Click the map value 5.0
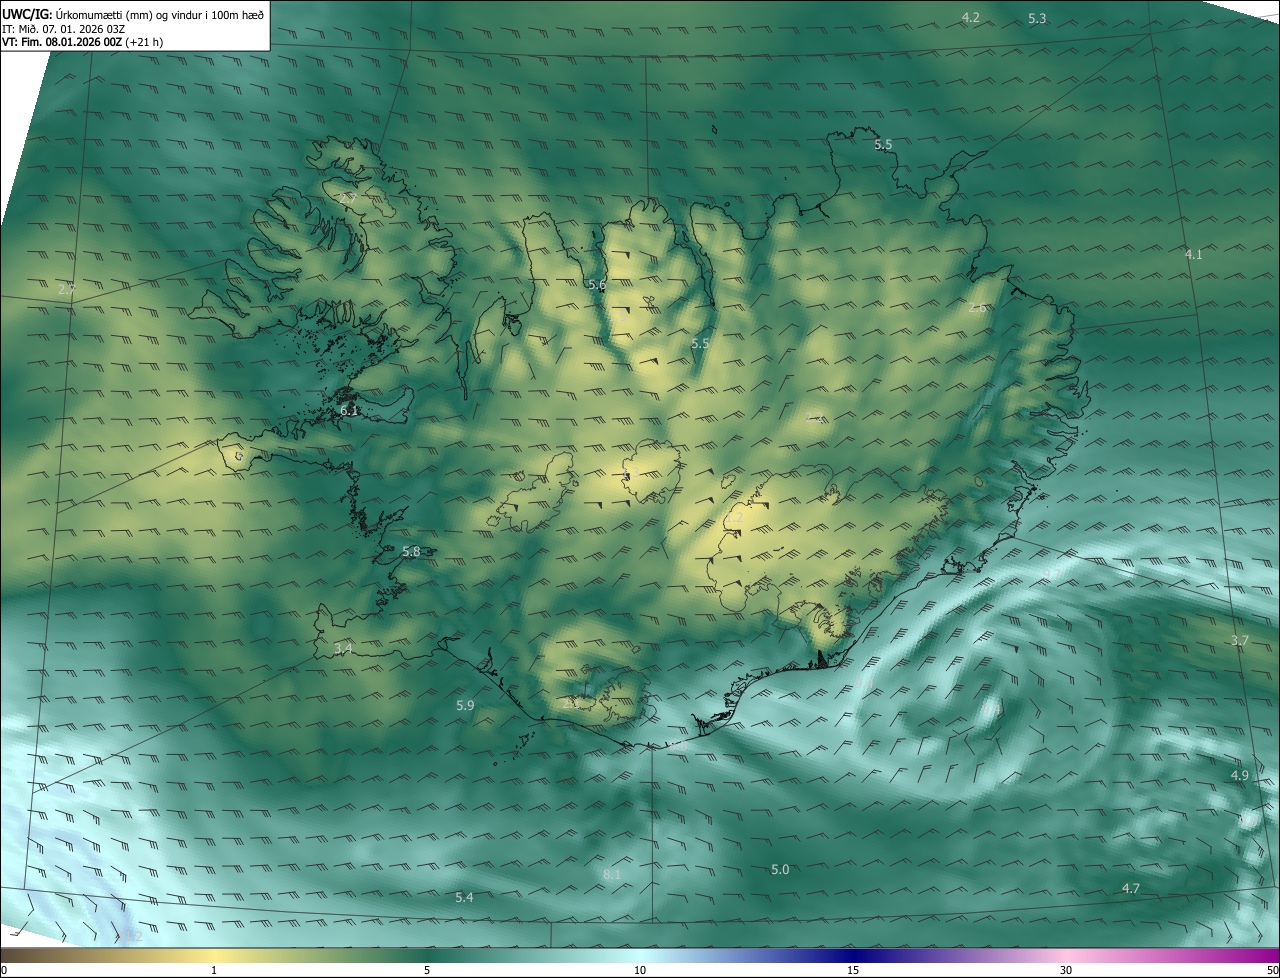 [x=780, y=870]
